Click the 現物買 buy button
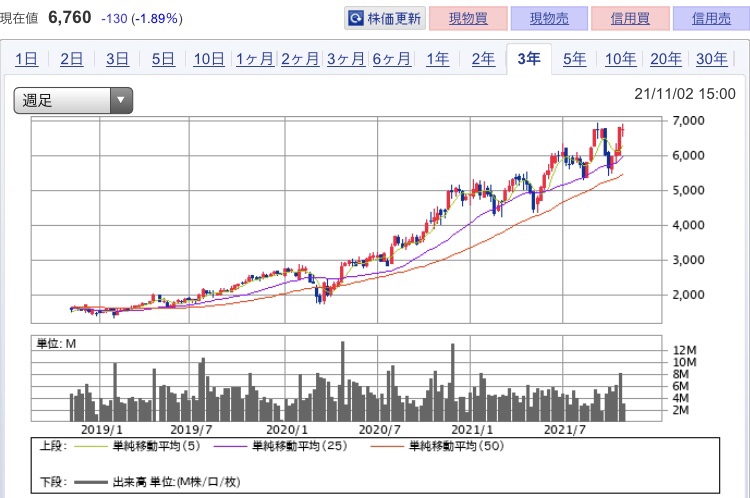The height and width of the screenshot is (498, 750). pos(468,18)
